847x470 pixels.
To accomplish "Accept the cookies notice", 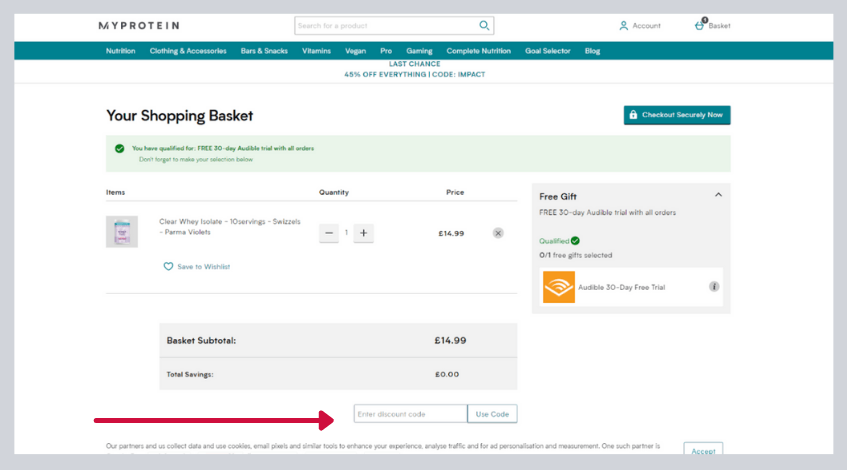I will (x=703, y=451).
